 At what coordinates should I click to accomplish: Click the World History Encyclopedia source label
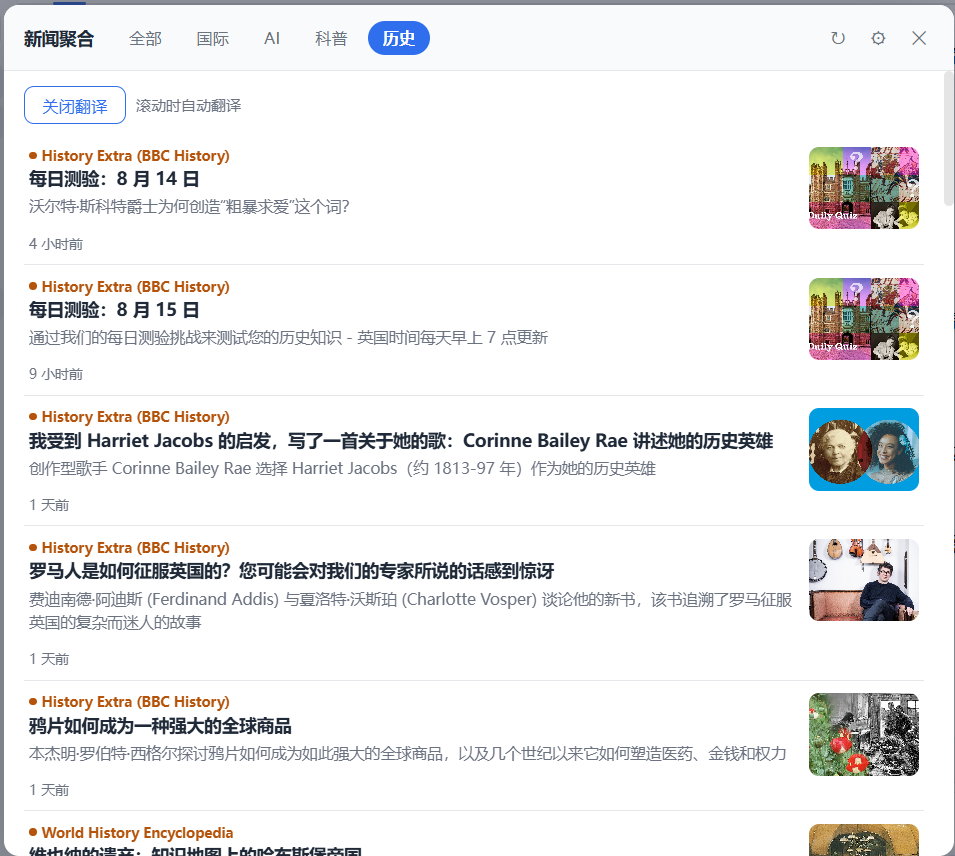pos(137,833)
